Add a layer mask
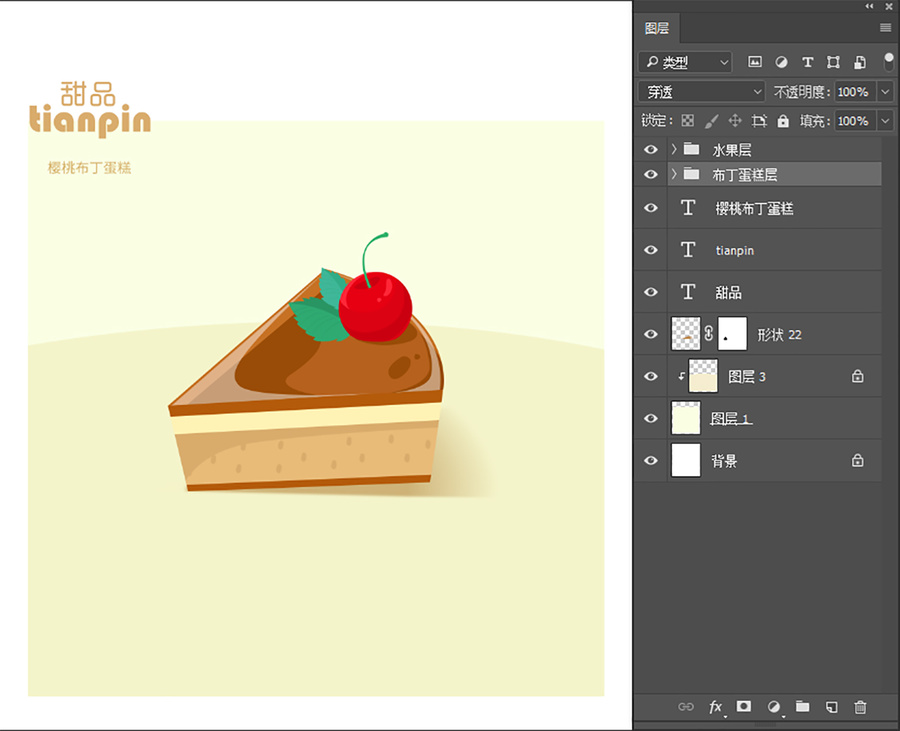The height and width of the screenshot is (731, 900). (744, 706)
